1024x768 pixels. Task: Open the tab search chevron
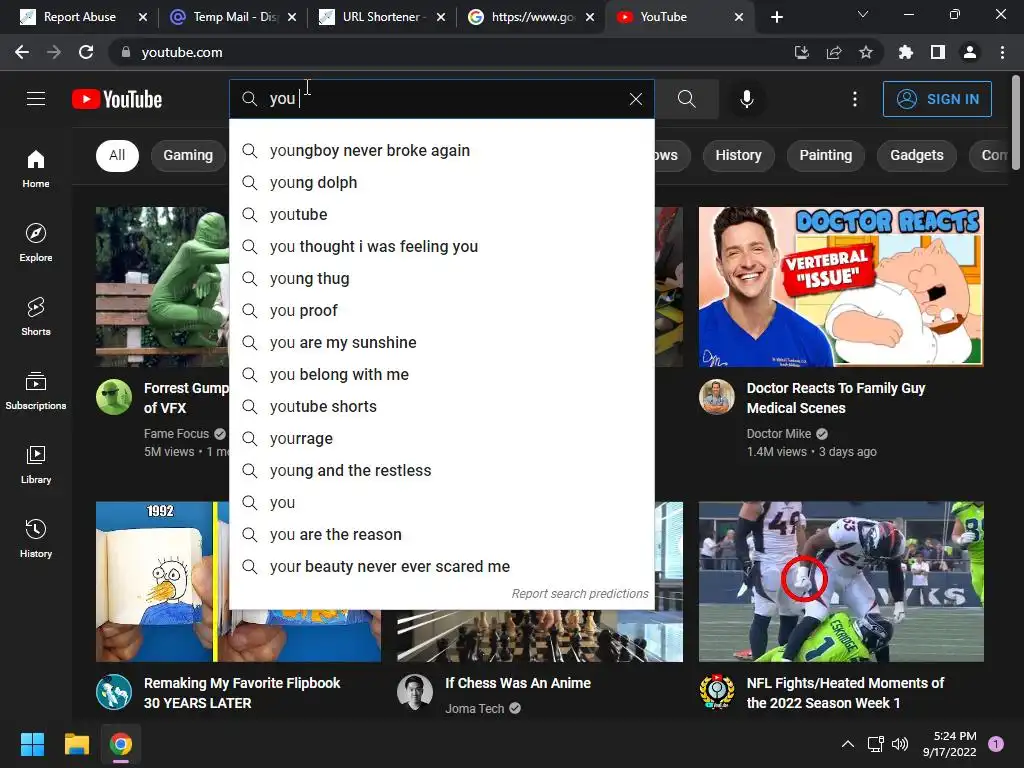(x=863, y=14)
